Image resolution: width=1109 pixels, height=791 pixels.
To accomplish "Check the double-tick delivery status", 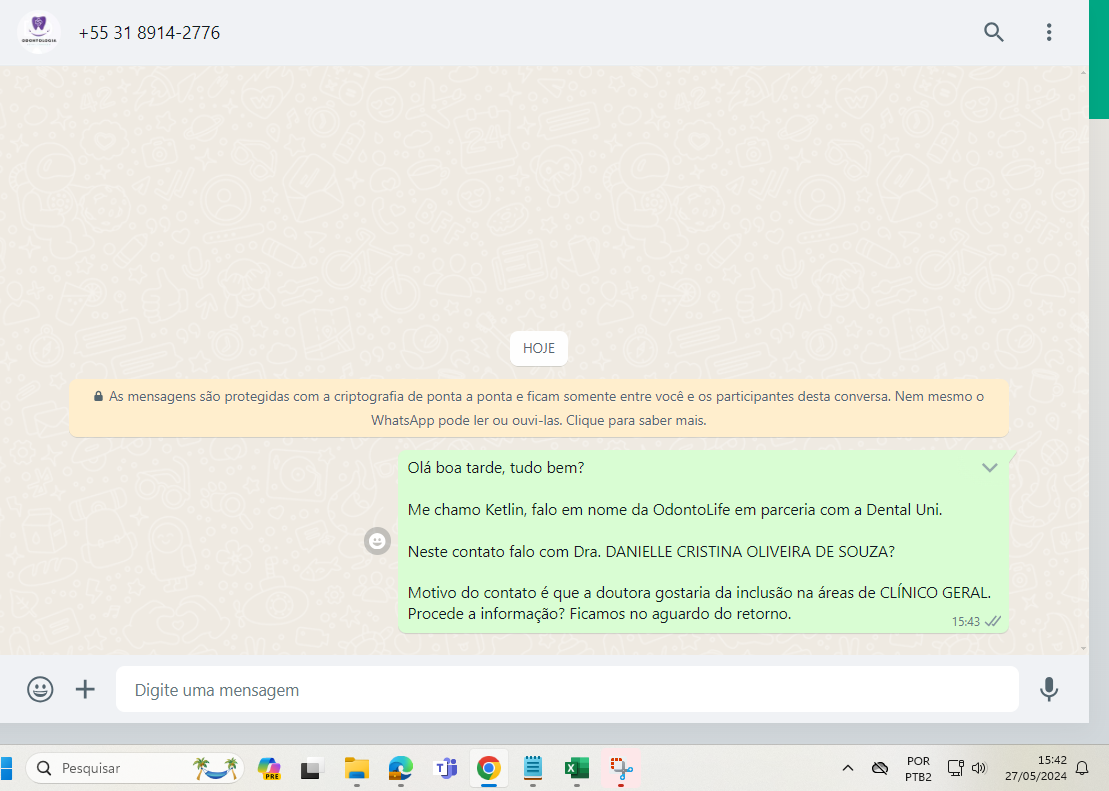I will tap(993, 621).
